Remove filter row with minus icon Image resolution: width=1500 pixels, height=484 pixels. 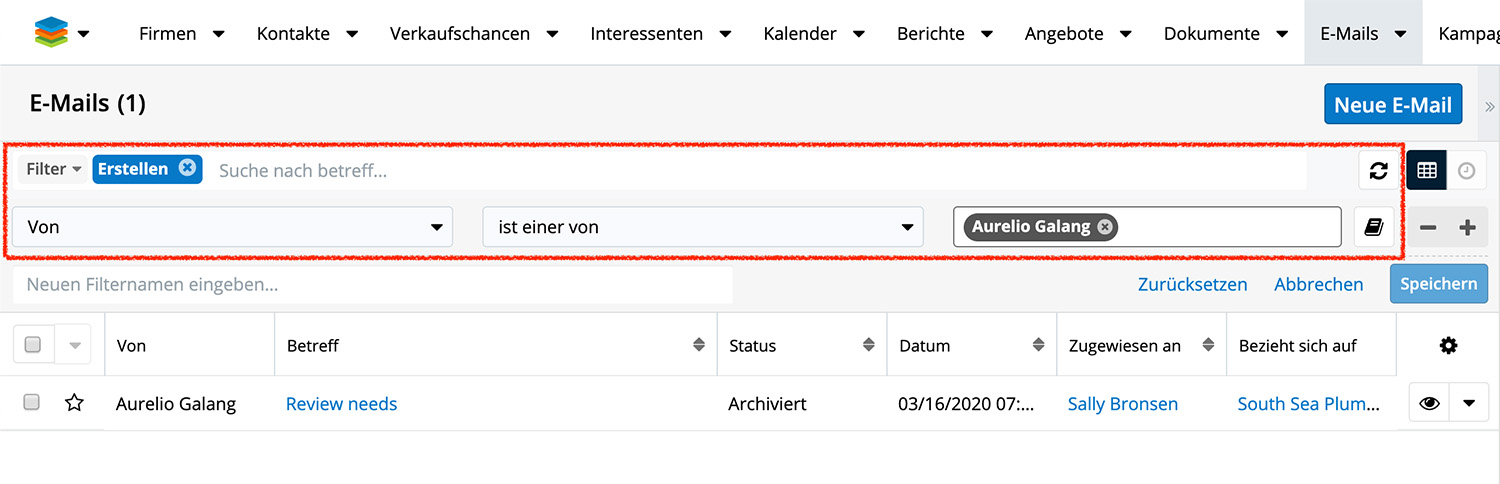point(1428,228)
